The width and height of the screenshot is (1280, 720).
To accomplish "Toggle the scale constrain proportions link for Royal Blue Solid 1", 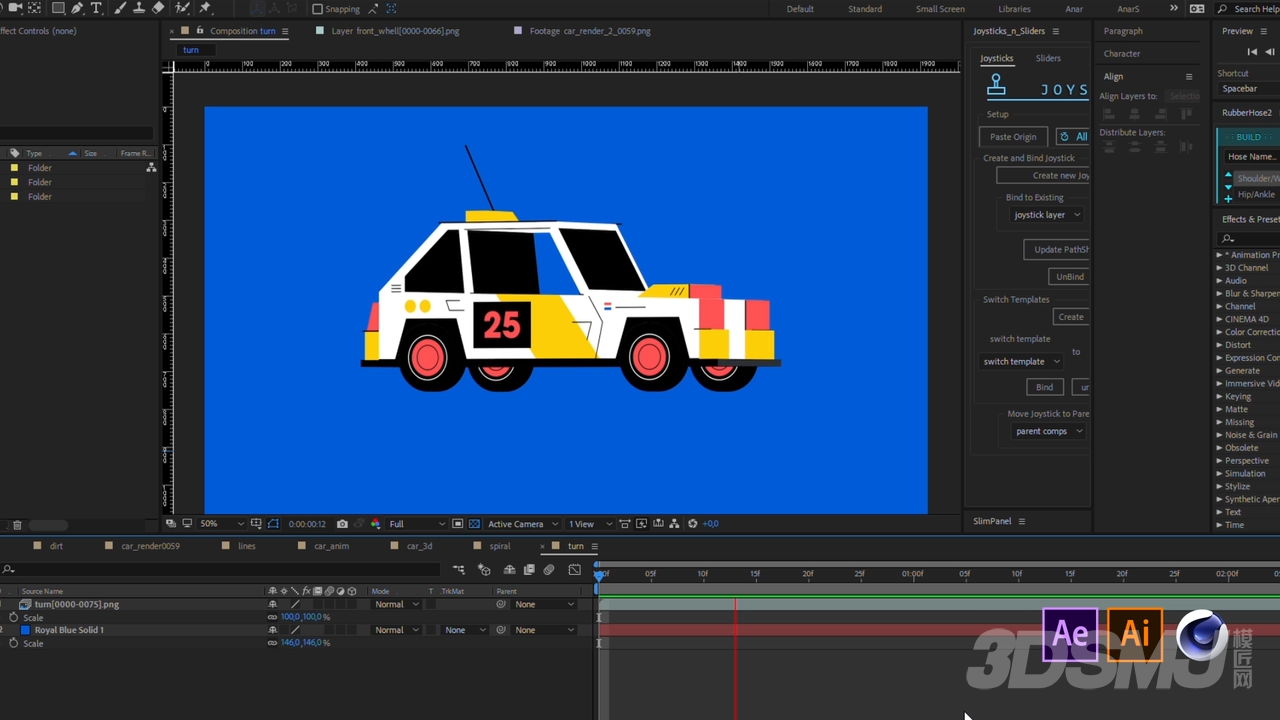I will [273, 643].
